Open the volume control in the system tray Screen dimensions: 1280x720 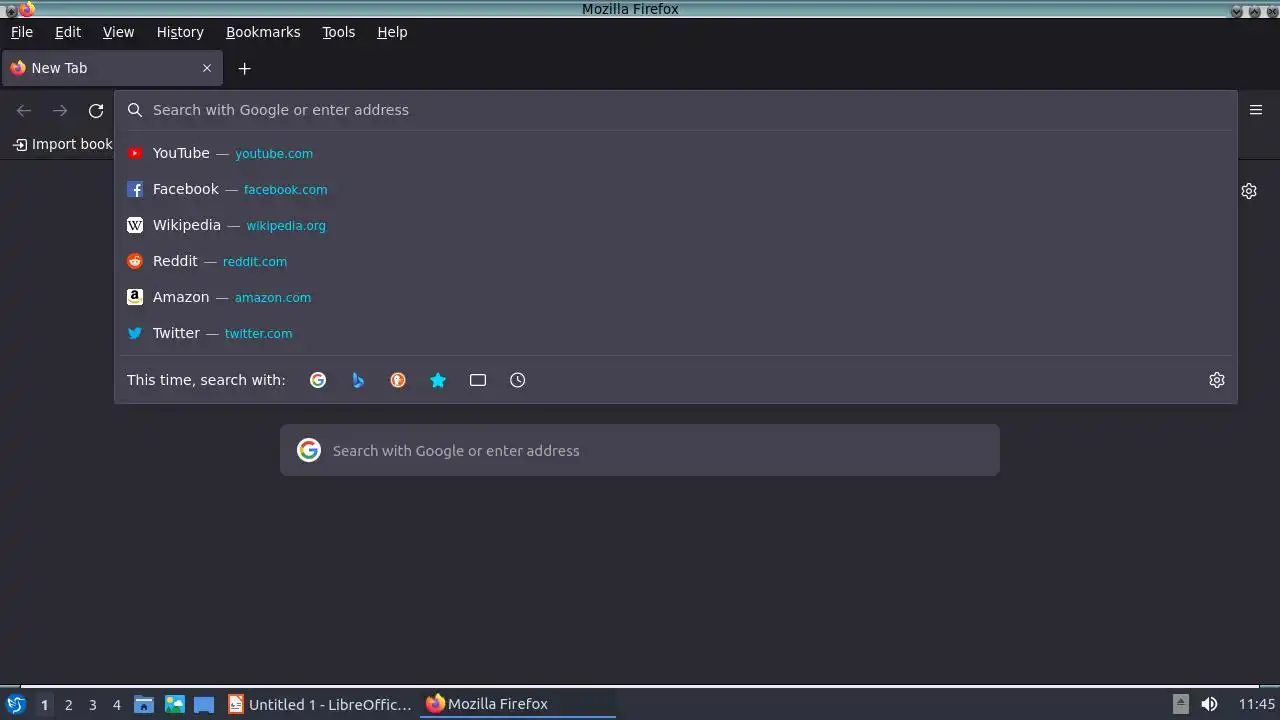click(1209, 704)
